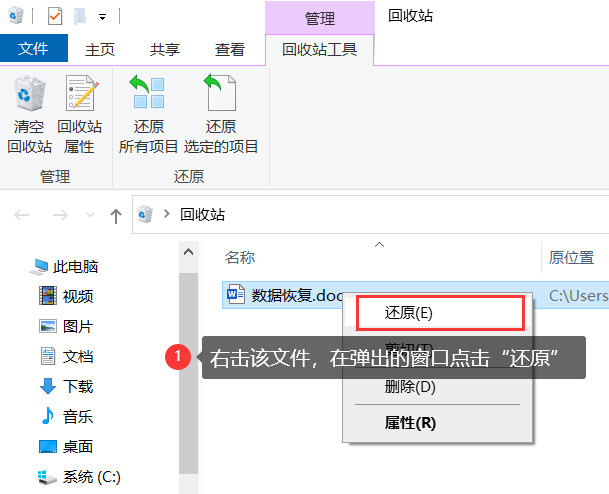Choose 还原(E) from the context menu
The height and width of the screenshot is (494, 609).
pos(440,313)
